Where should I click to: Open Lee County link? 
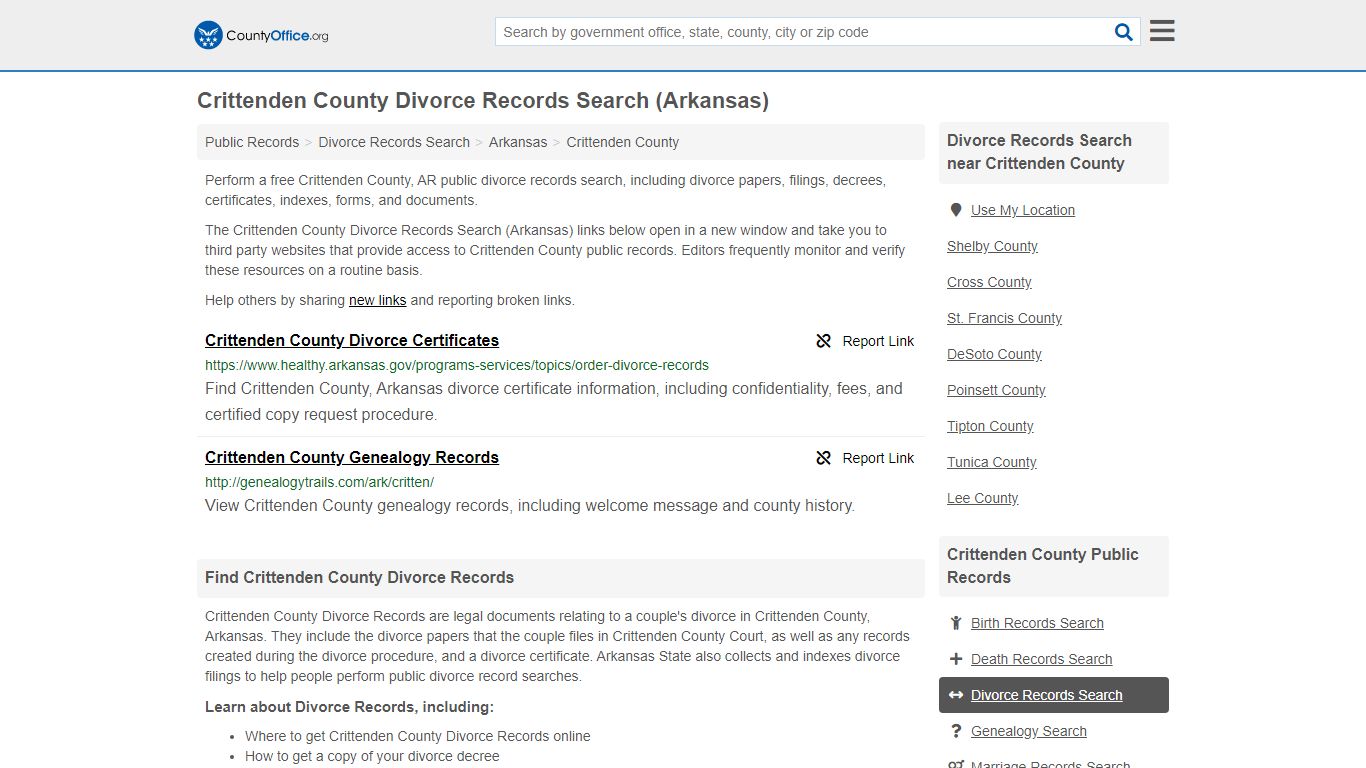coord(982,498)
